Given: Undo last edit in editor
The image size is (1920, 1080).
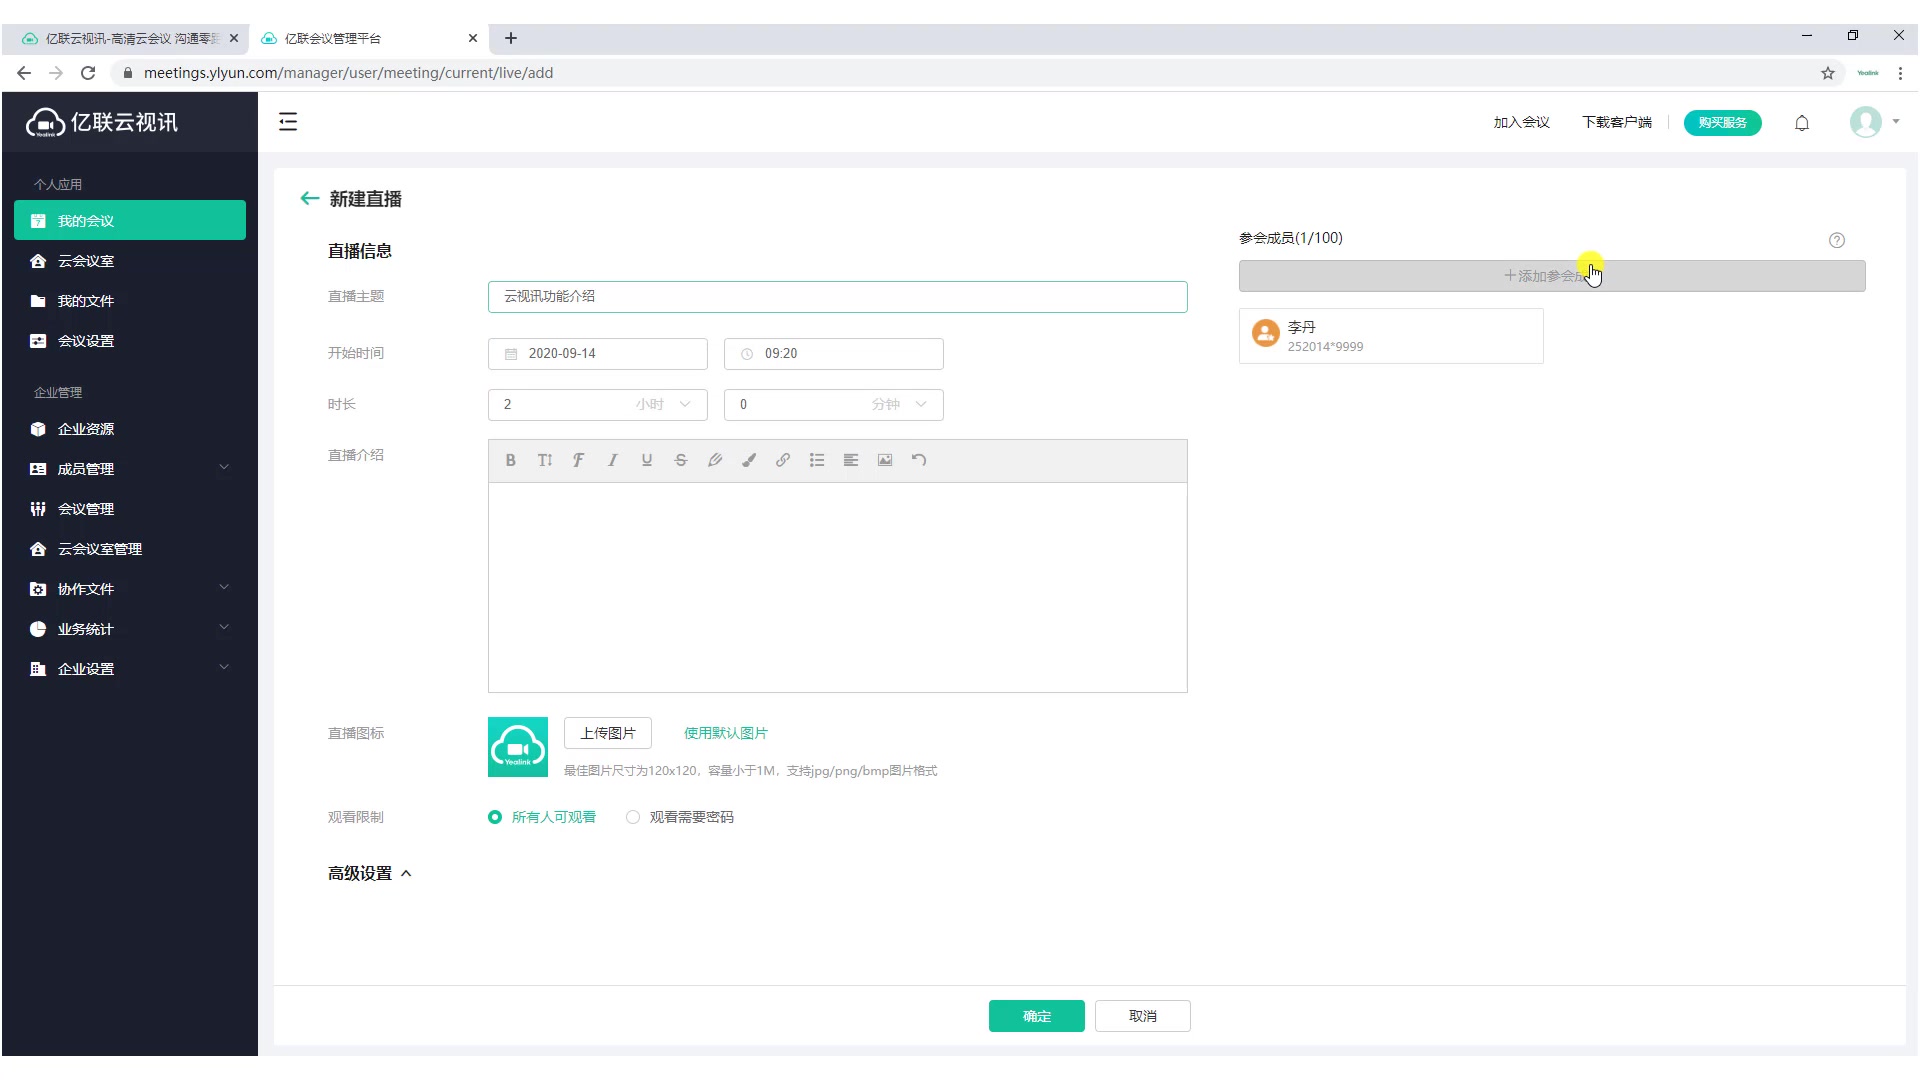Looking at the screenshot, I should click(918, 460).
